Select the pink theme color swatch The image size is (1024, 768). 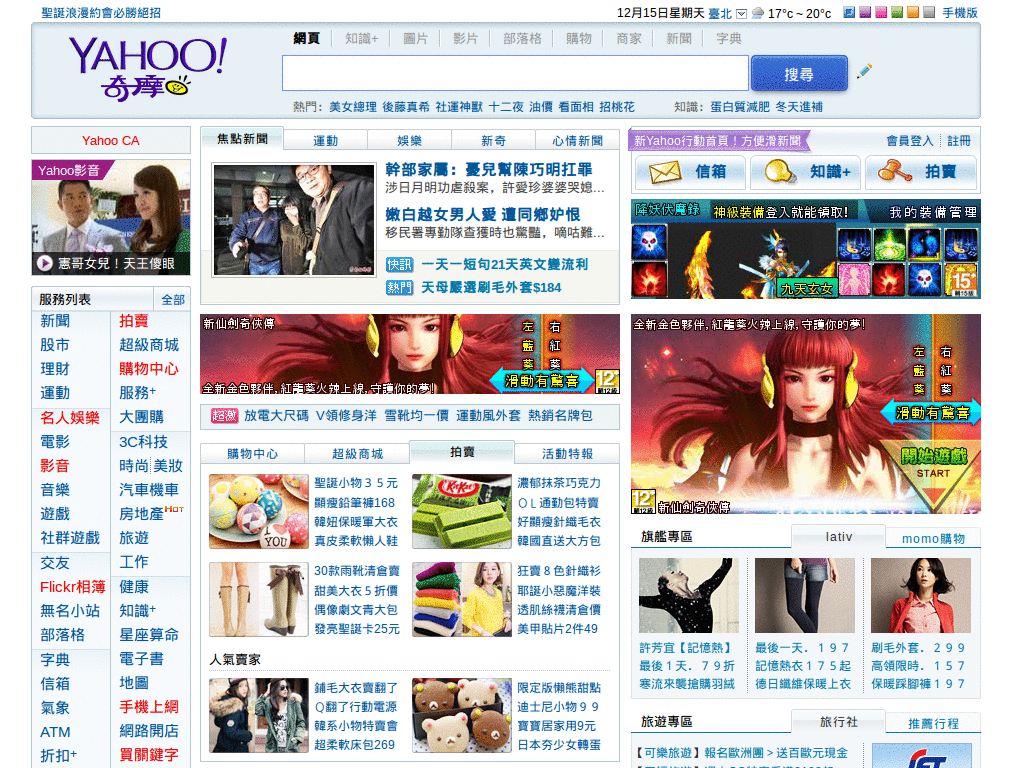click(881, 12)
